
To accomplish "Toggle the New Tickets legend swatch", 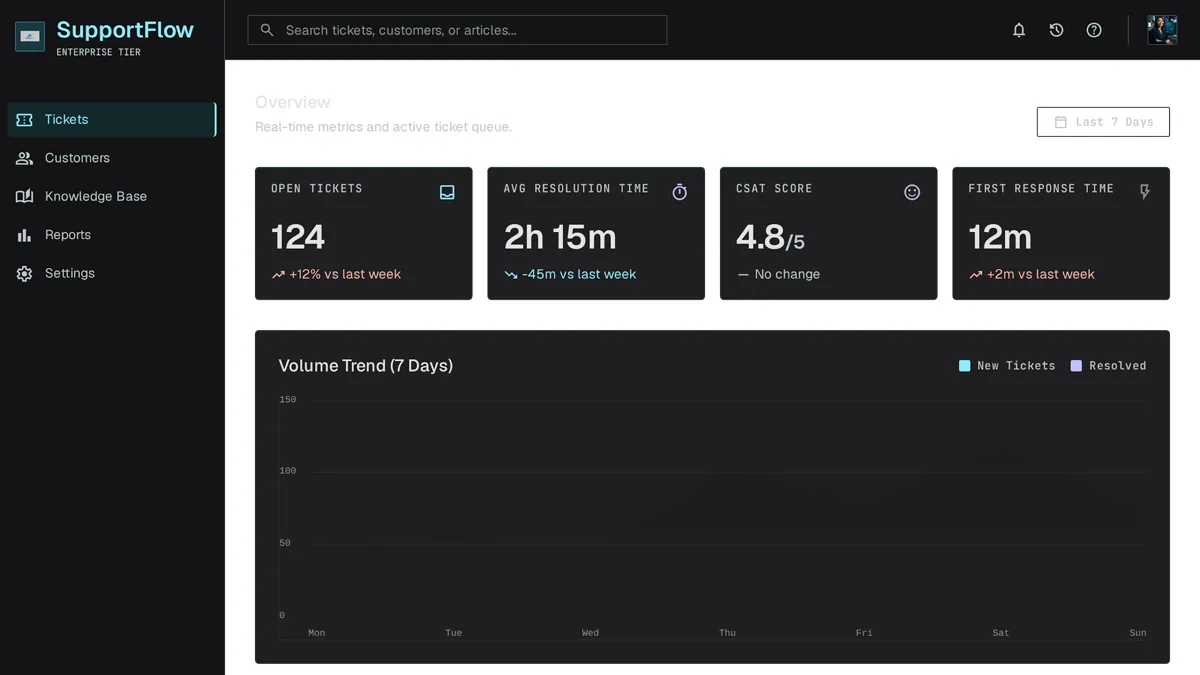I will click(x=965, y=366).
